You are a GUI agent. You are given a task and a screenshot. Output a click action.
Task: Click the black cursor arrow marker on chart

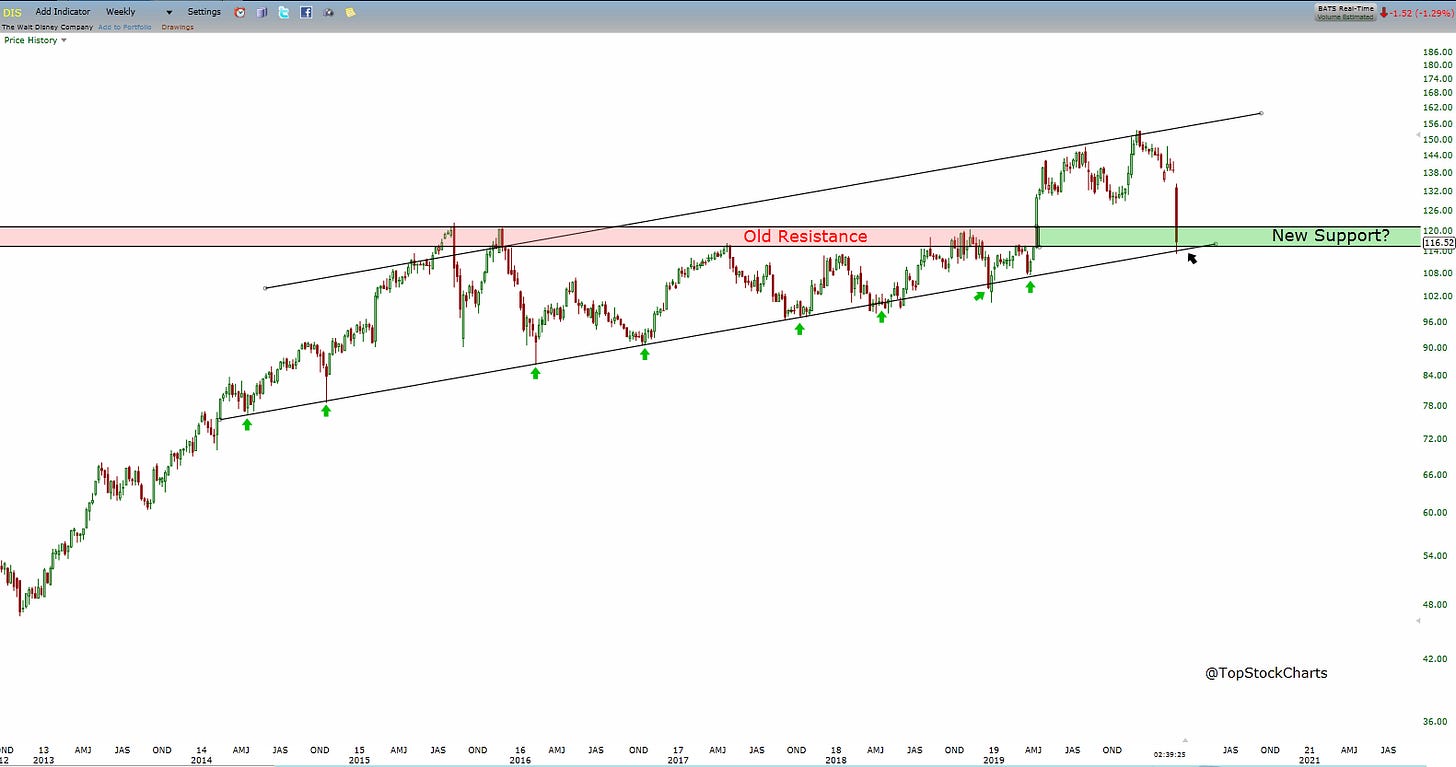[1192, 259]
